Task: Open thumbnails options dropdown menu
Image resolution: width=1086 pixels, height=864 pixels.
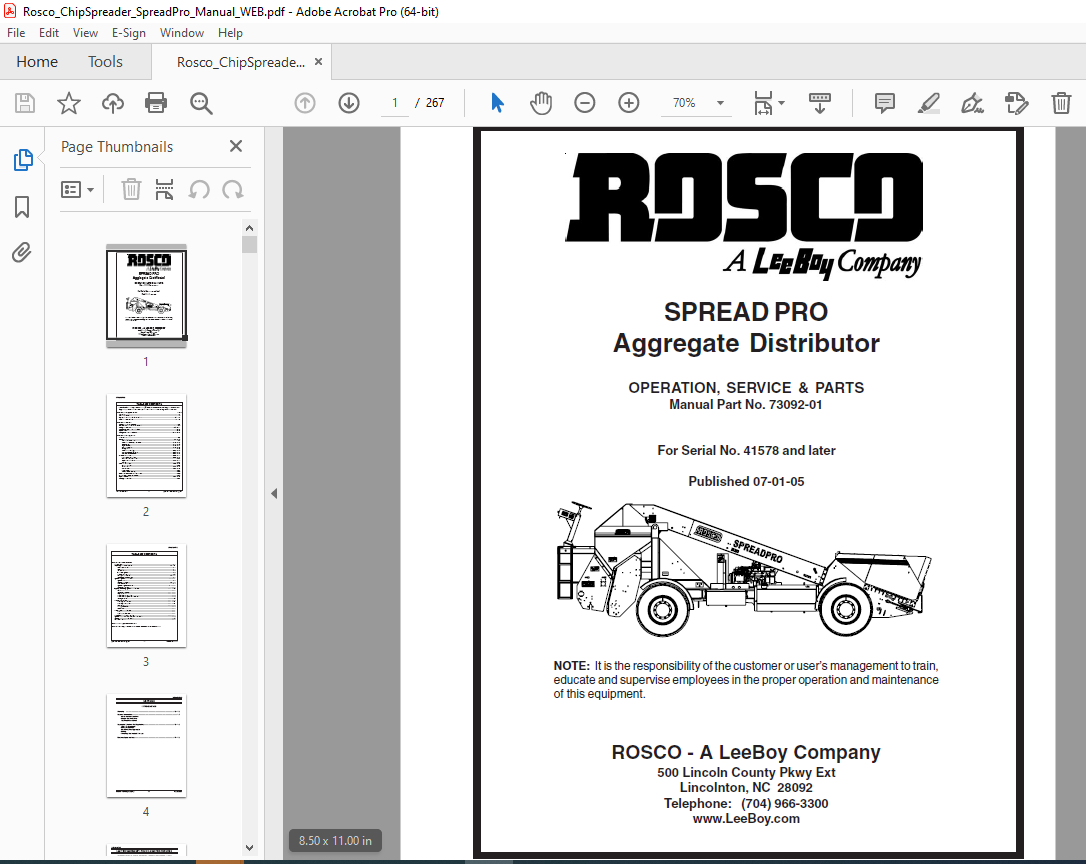Action: (78, 189)
